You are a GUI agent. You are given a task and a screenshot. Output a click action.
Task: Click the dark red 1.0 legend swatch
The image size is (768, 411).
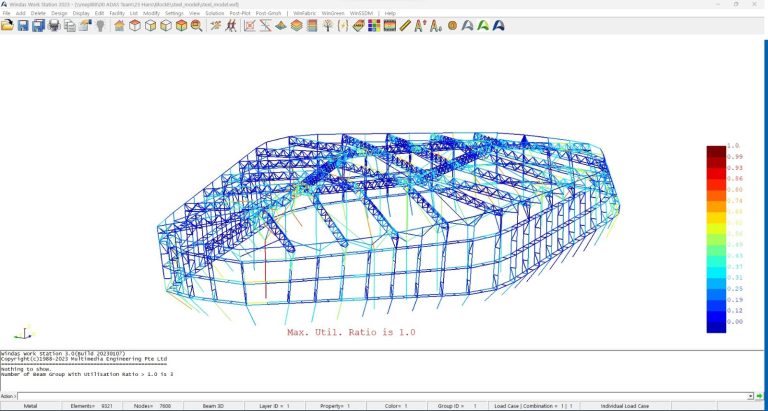click(716, 151)
